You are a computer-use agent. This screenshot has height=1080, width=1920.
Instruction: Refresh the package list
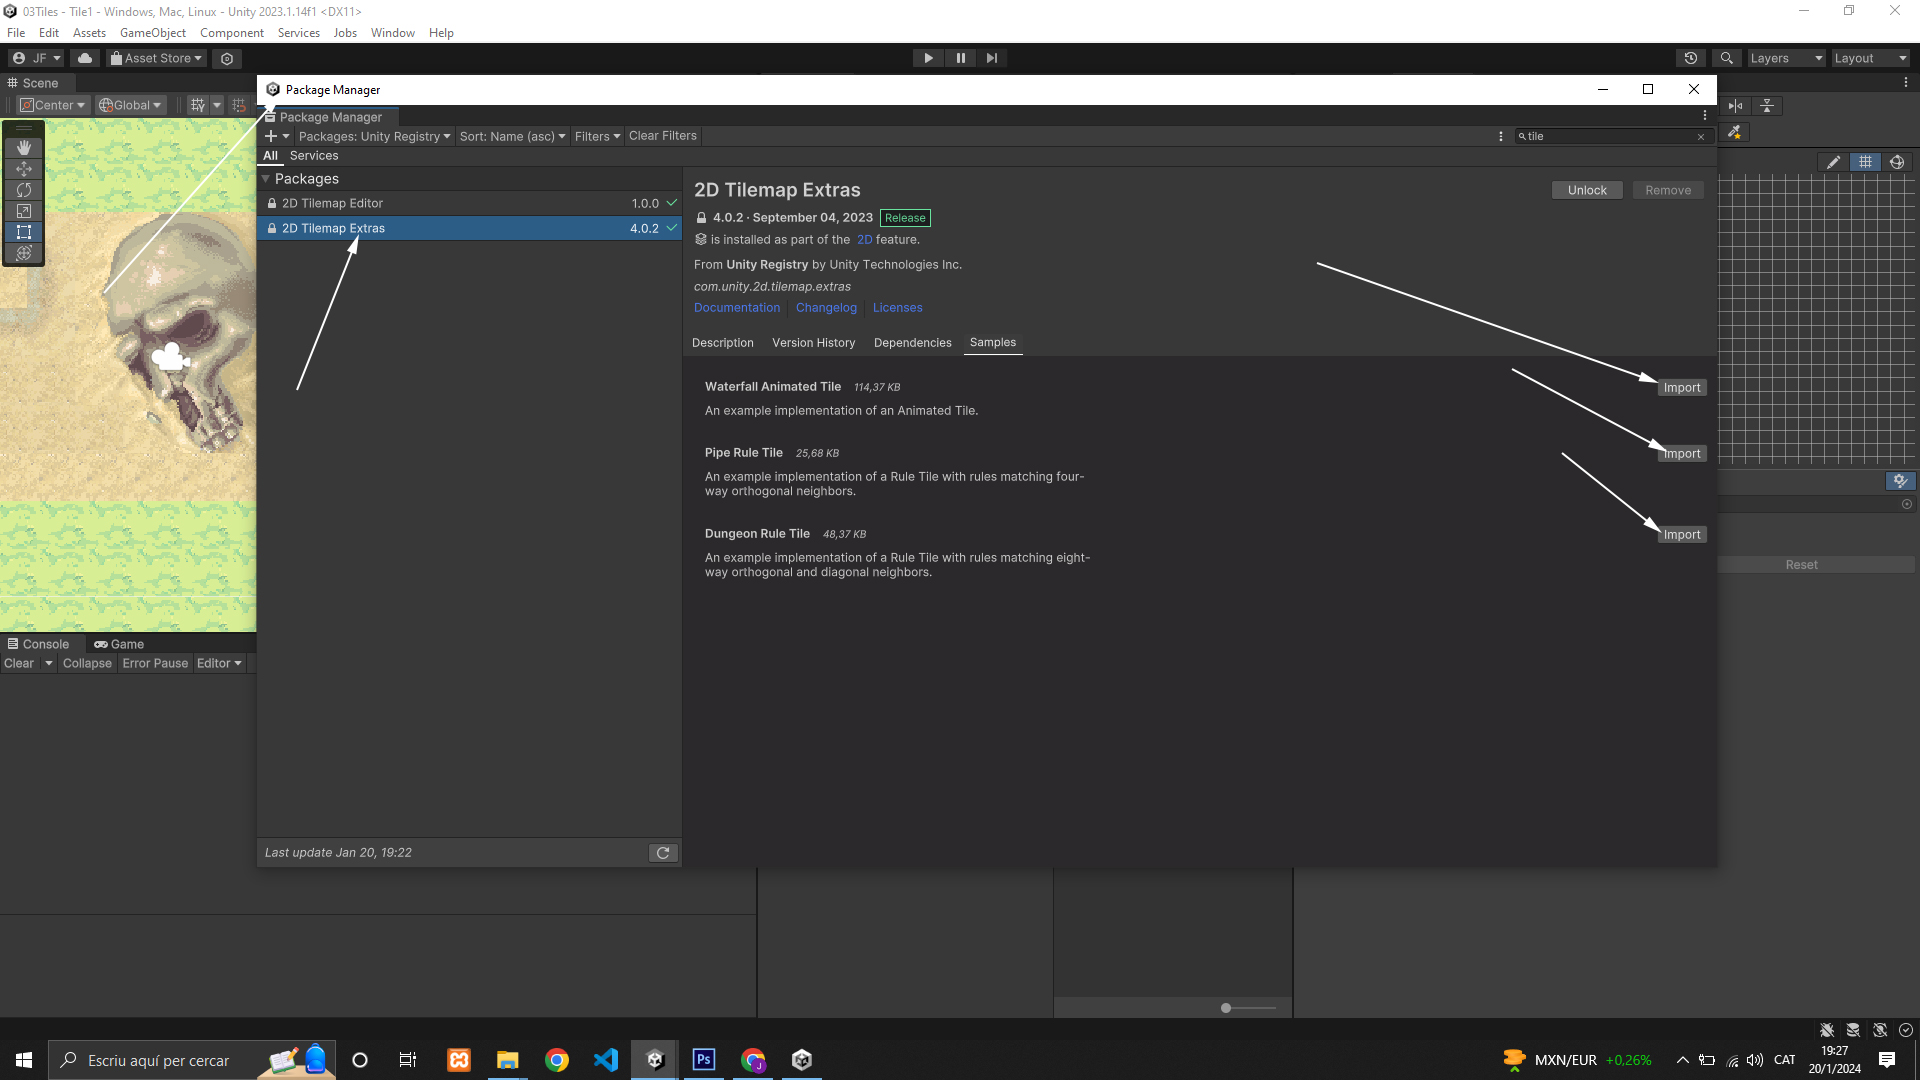click(663, 853)
